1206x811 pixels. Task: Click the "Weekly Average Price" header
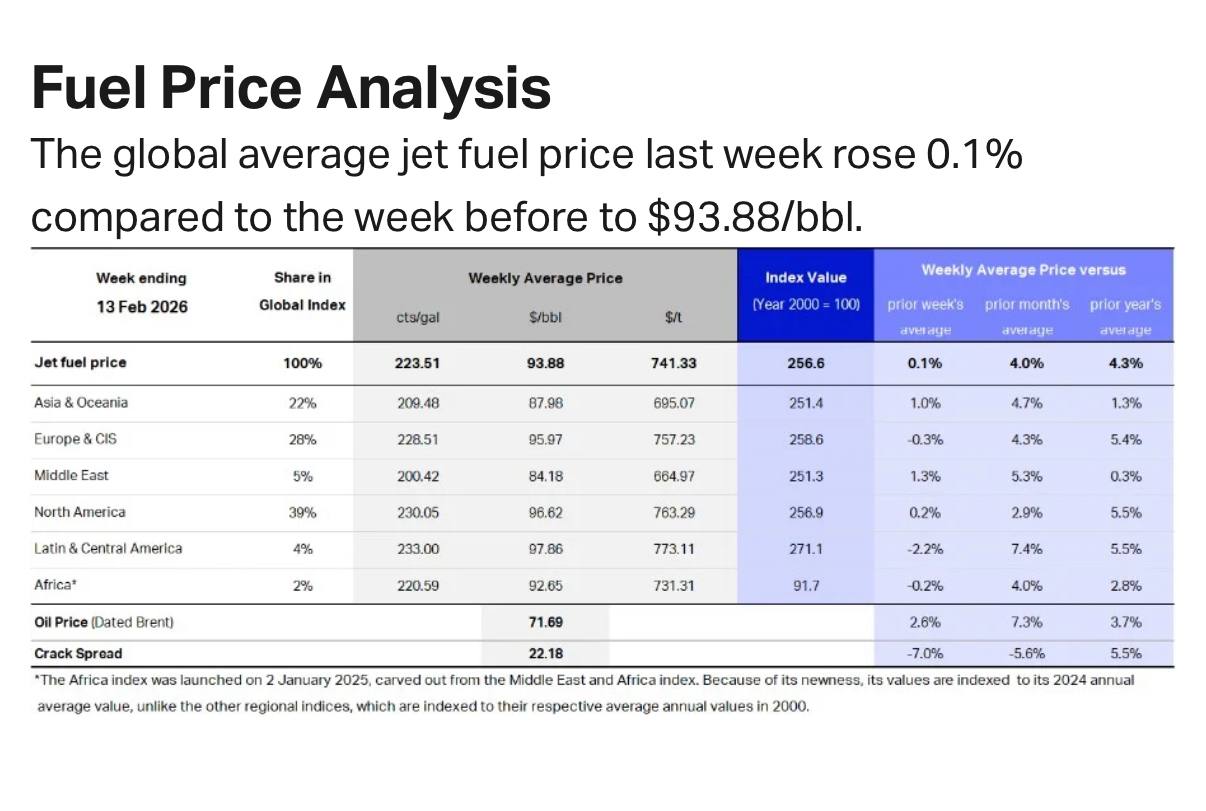click(545, 278)
